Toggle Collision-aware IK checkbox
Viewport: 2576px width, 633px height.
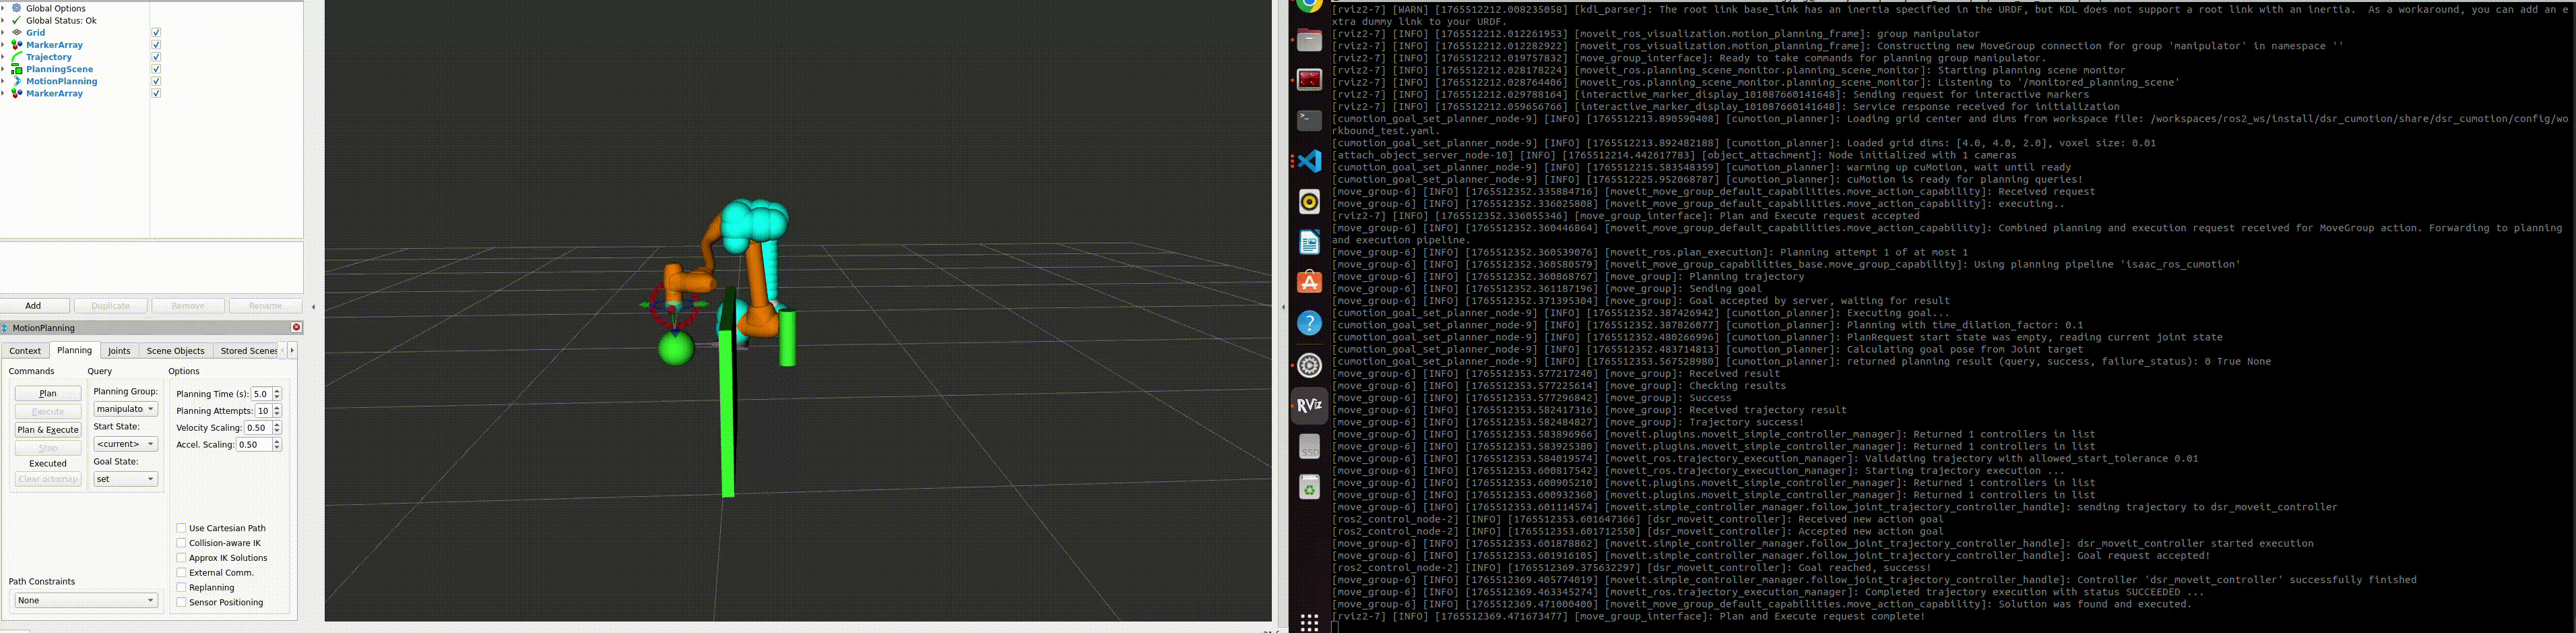click(x=181, y=543)
